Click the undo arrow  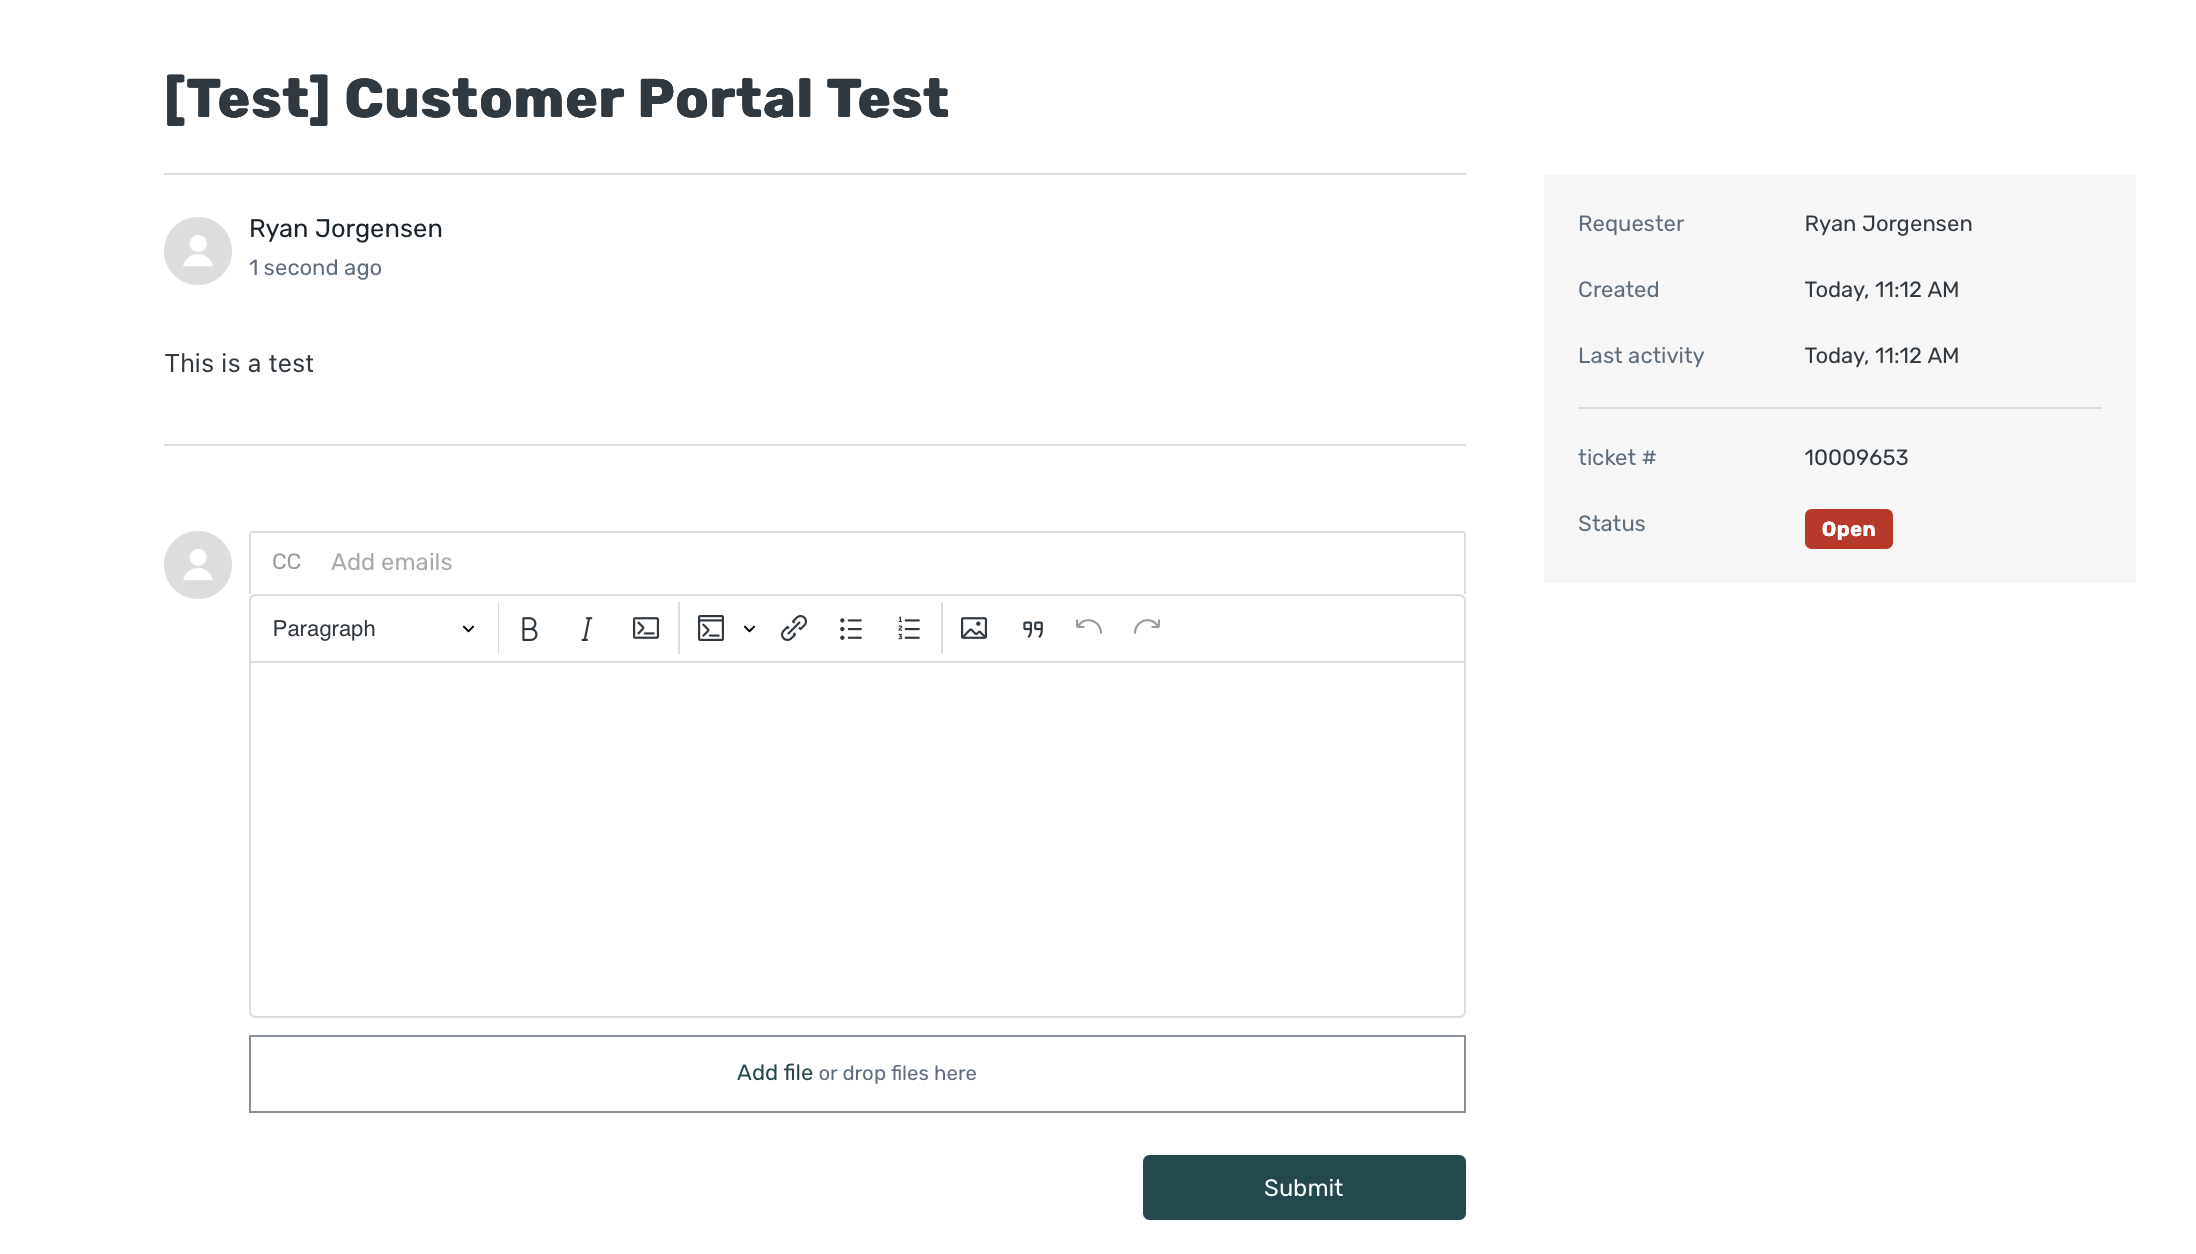pyautogui.click(x=1089, y=628)
